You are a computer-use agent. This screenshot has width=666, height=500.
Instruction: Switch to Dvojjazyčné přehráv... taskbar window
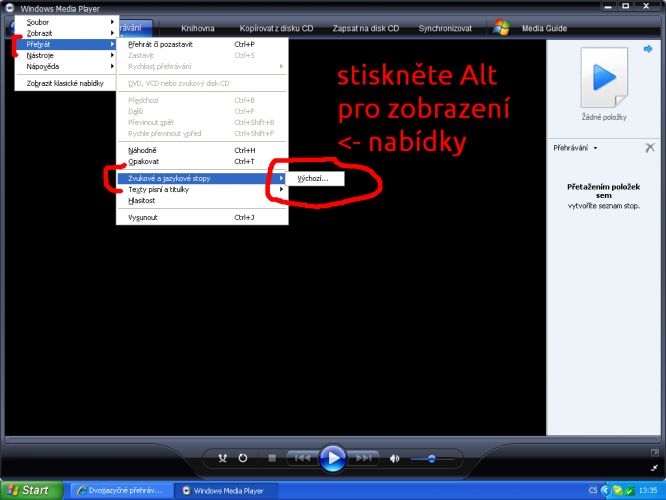tap(121, 491)
